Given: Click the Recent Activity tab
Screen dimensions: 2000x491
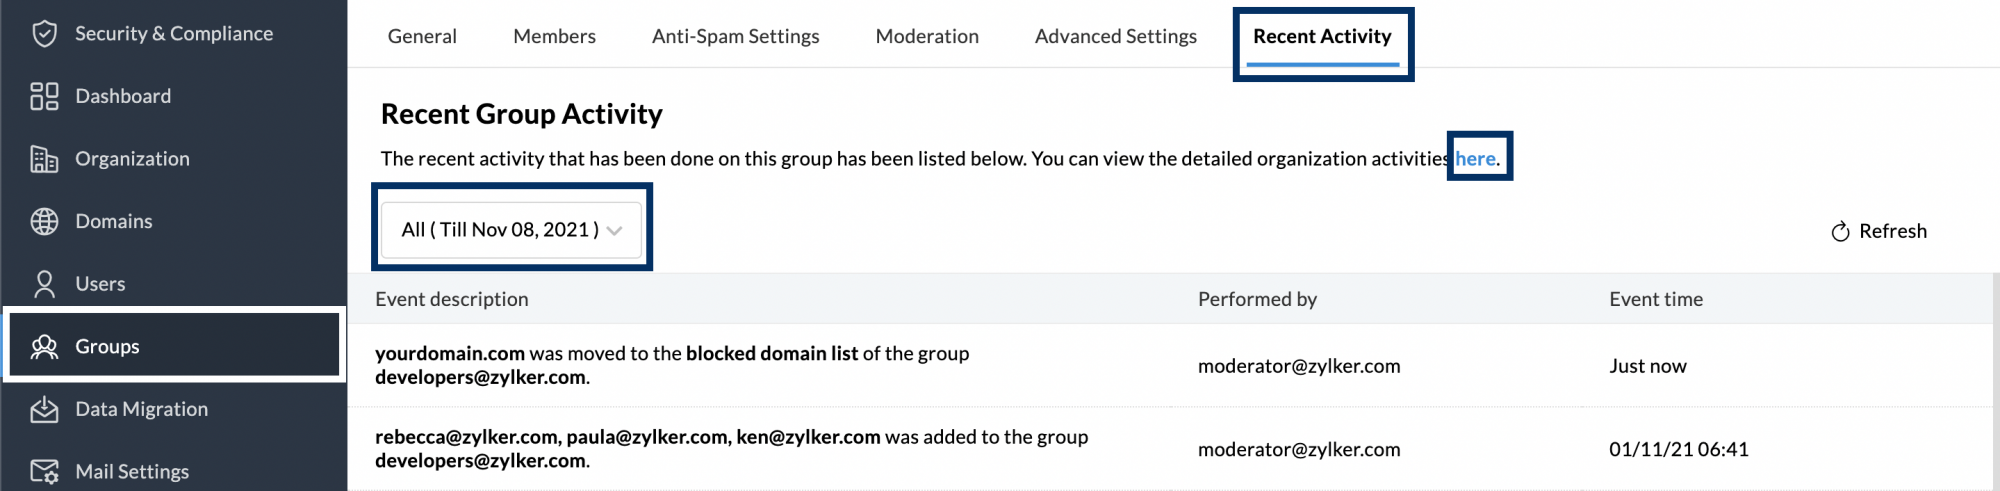Looking at the screenshot, I should [x=1322, y=37].
